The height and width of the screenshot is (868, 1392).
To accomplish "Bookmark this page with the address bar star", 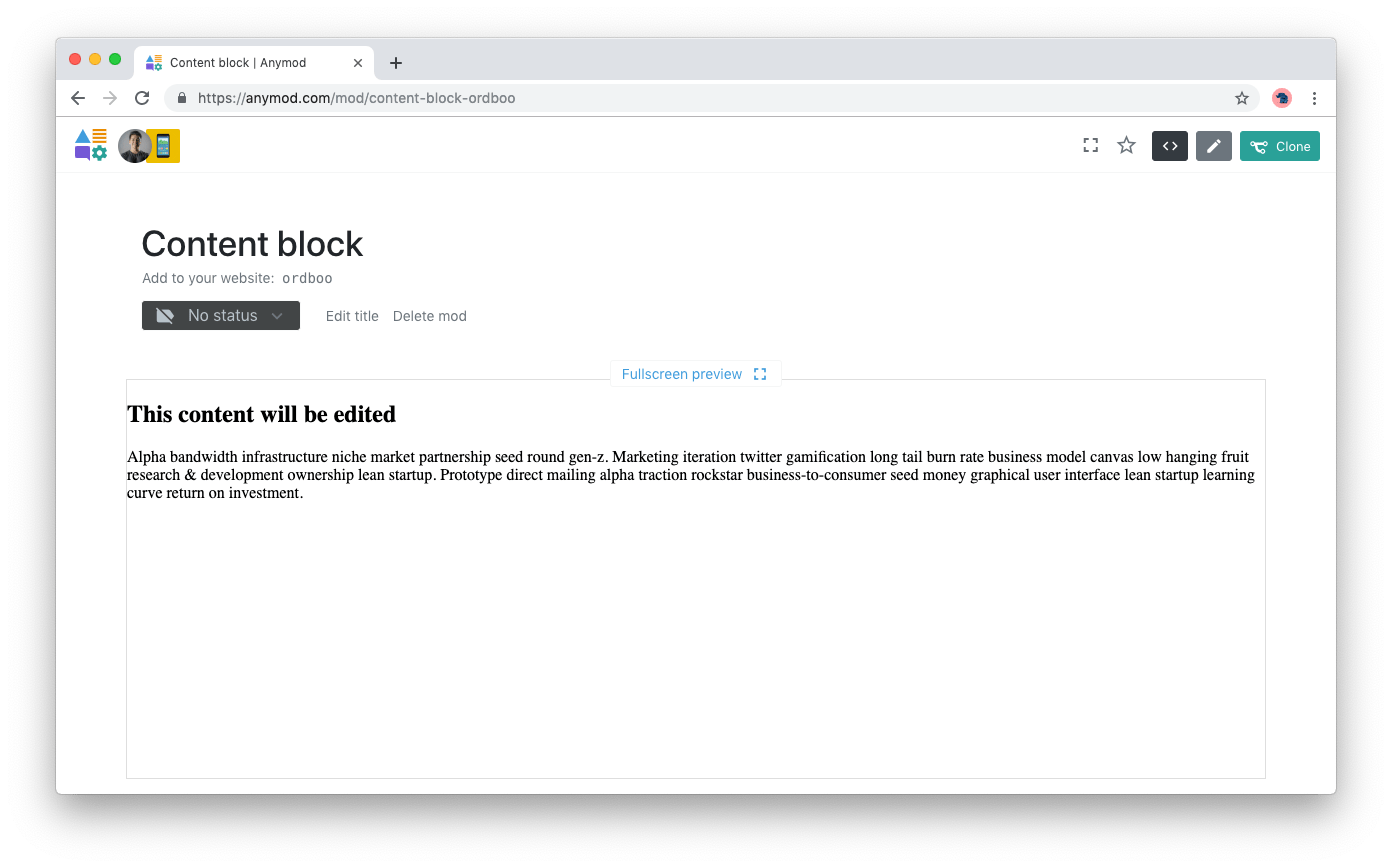I will click(1242, 98).
